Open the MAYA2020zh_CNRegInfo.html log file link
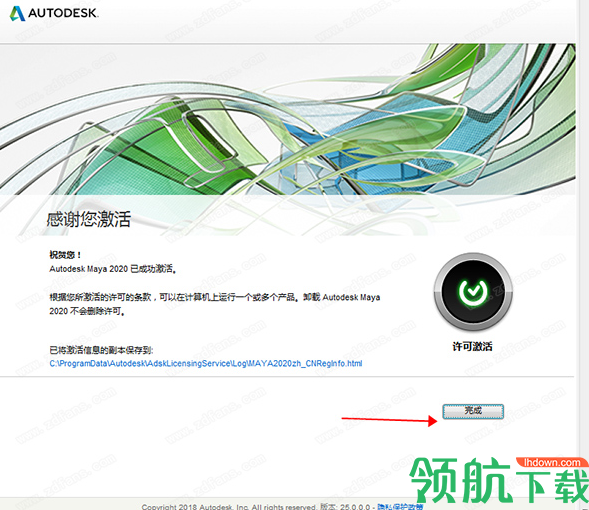 point(206,363)
